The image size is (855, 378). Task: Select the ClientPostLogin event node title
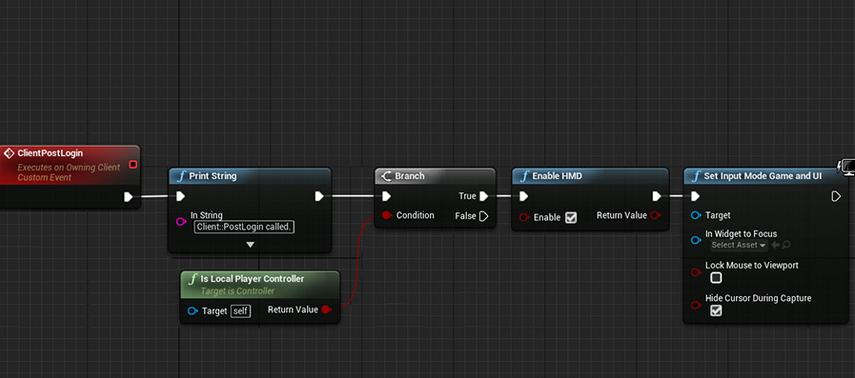(x=50, y=154)
